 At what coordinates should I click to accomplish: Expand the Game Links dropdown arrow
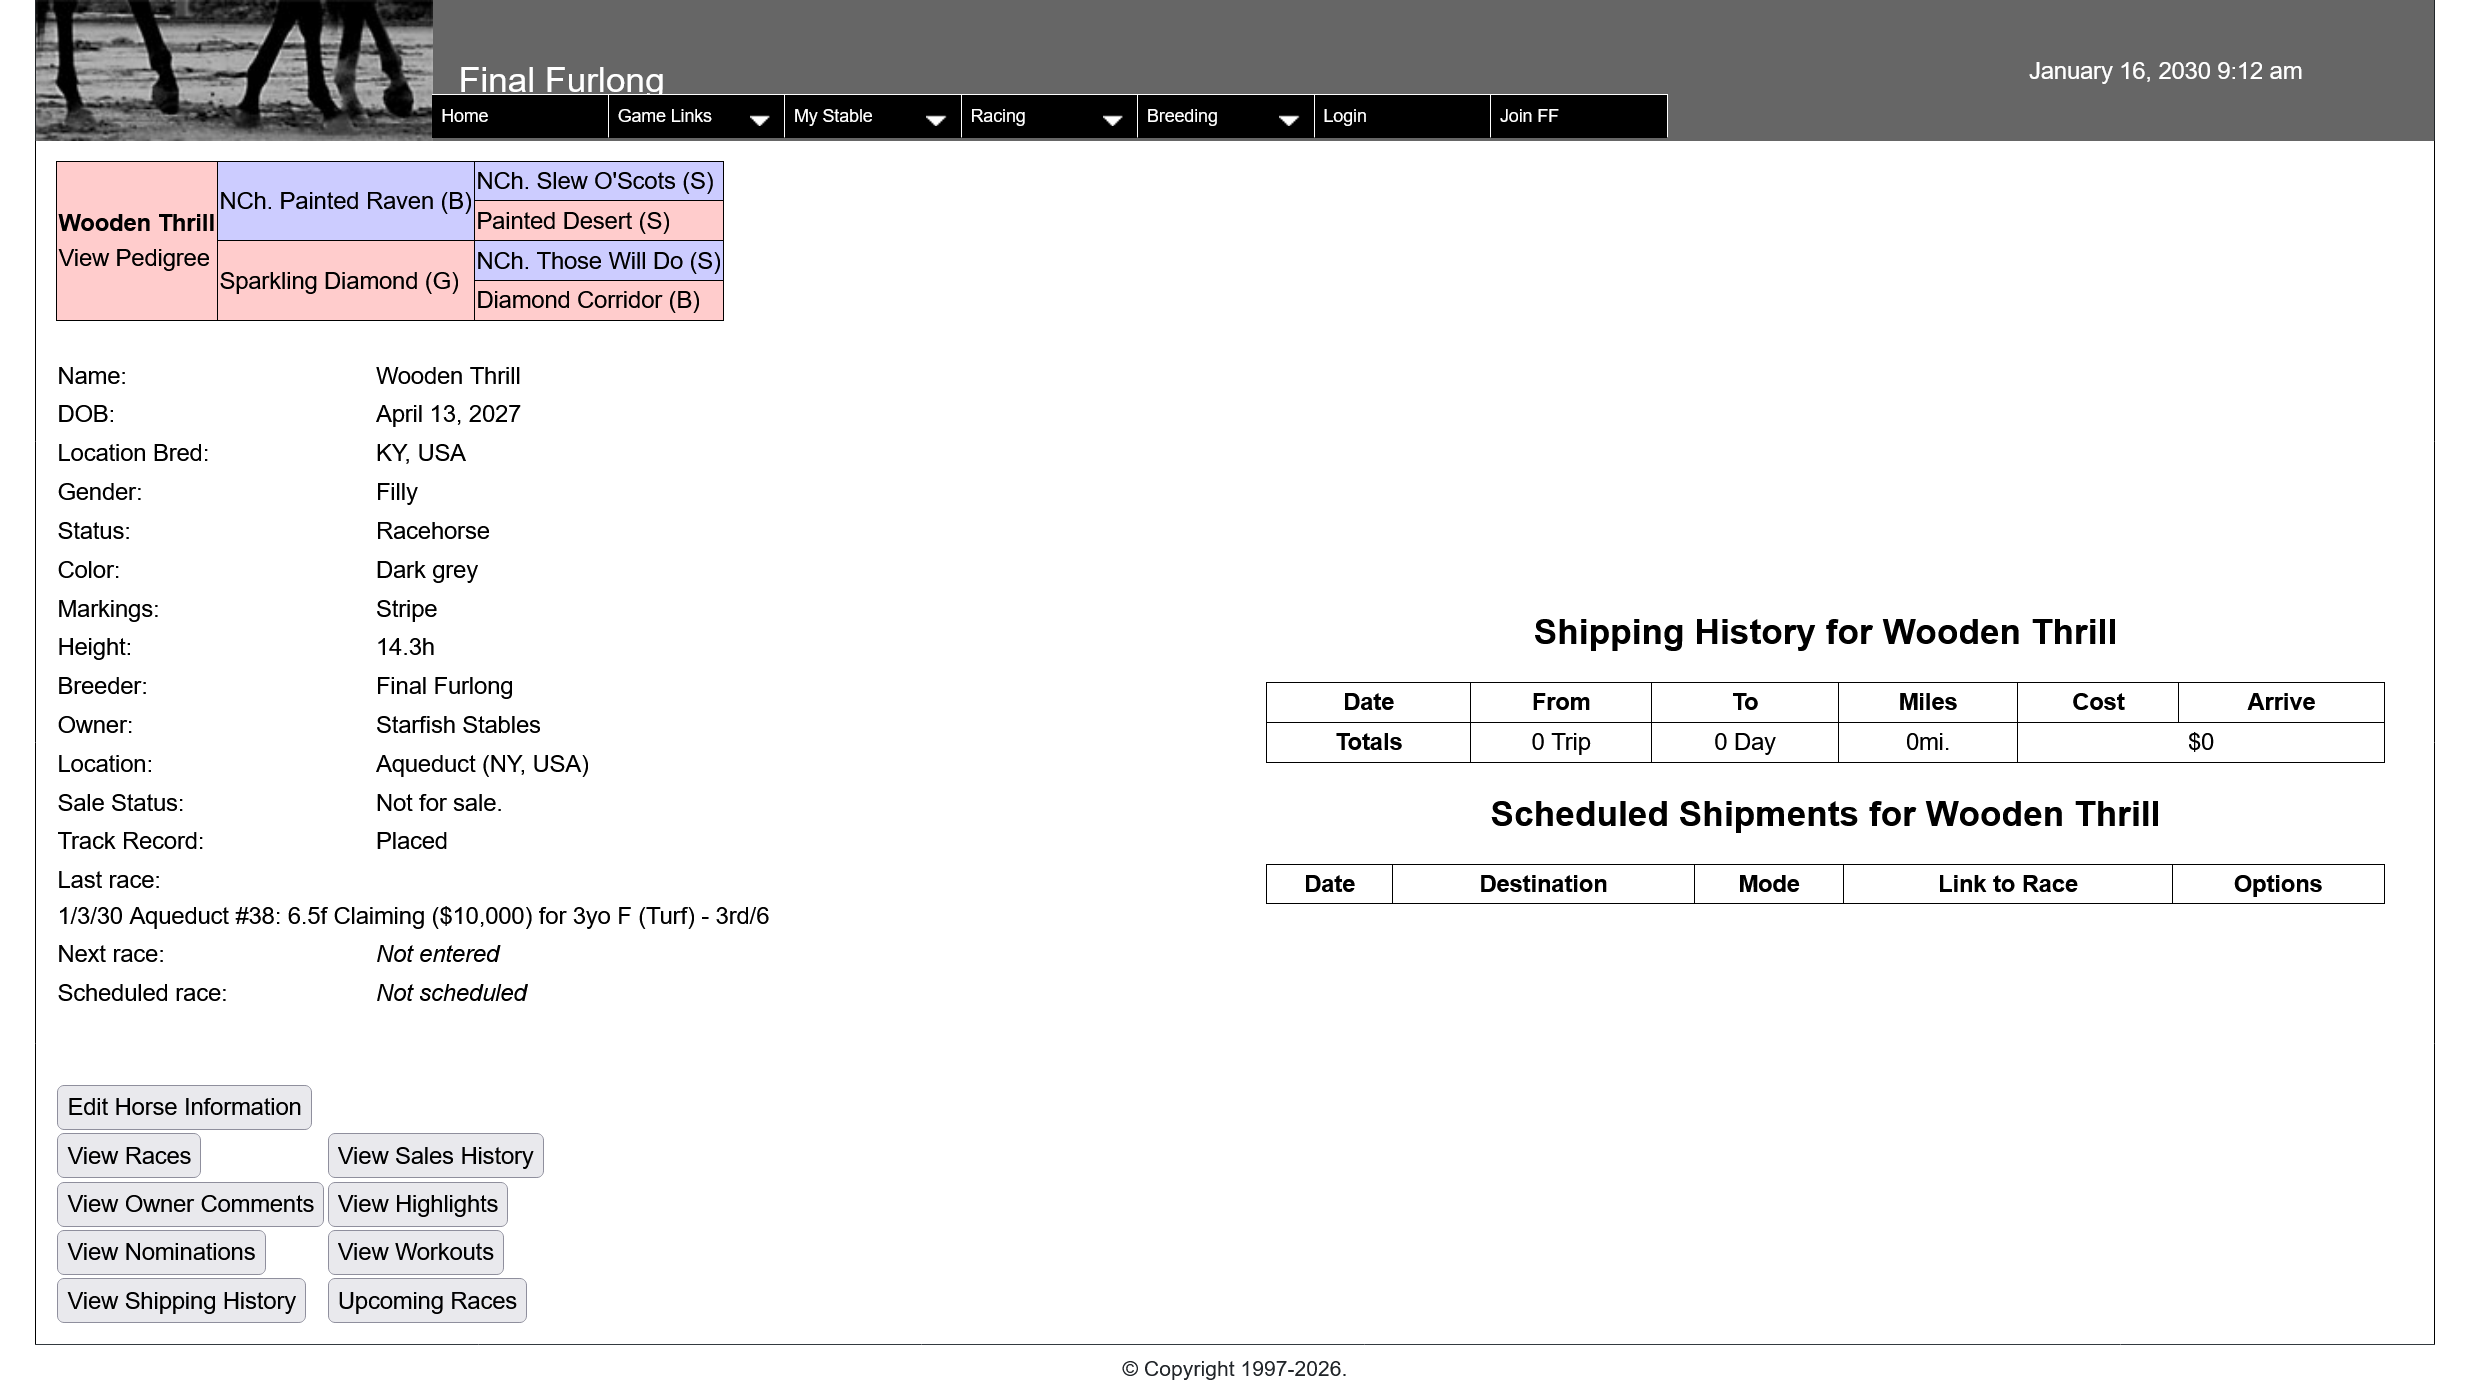pyautogui.click(x=759, y=119)
